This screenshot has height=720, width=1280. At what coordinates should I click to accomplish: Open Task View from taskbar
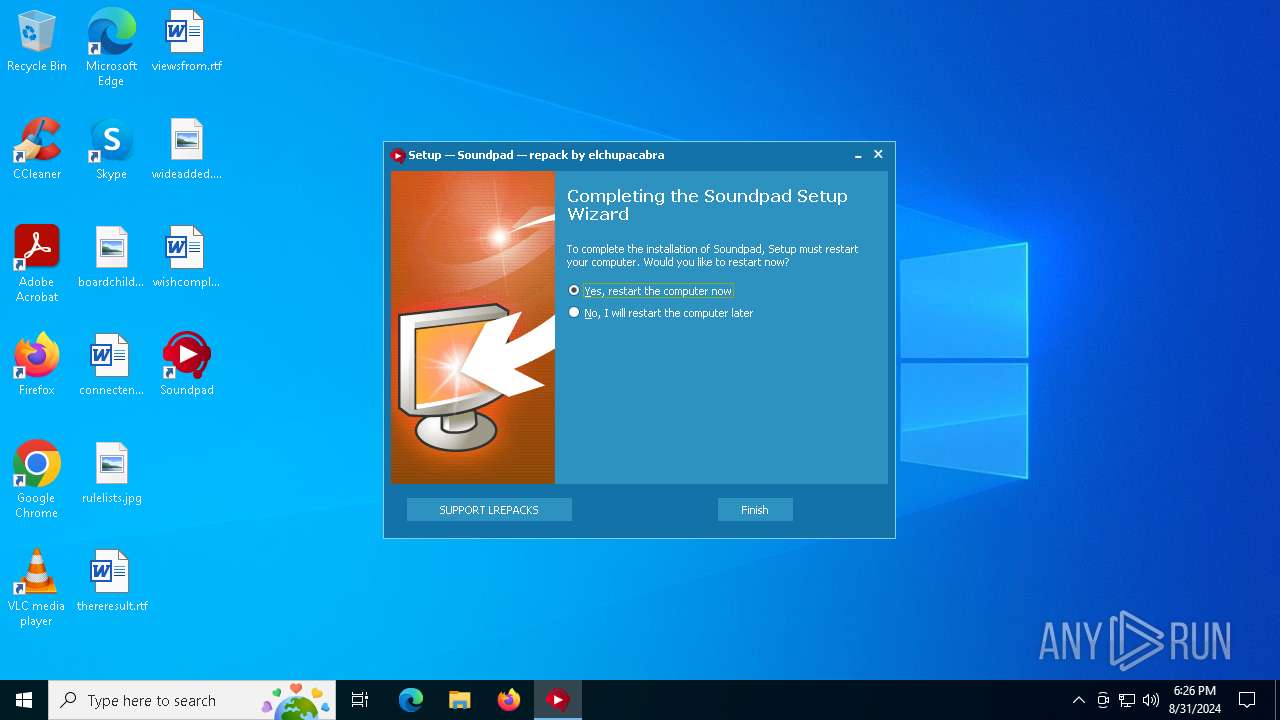click(360, 700)
